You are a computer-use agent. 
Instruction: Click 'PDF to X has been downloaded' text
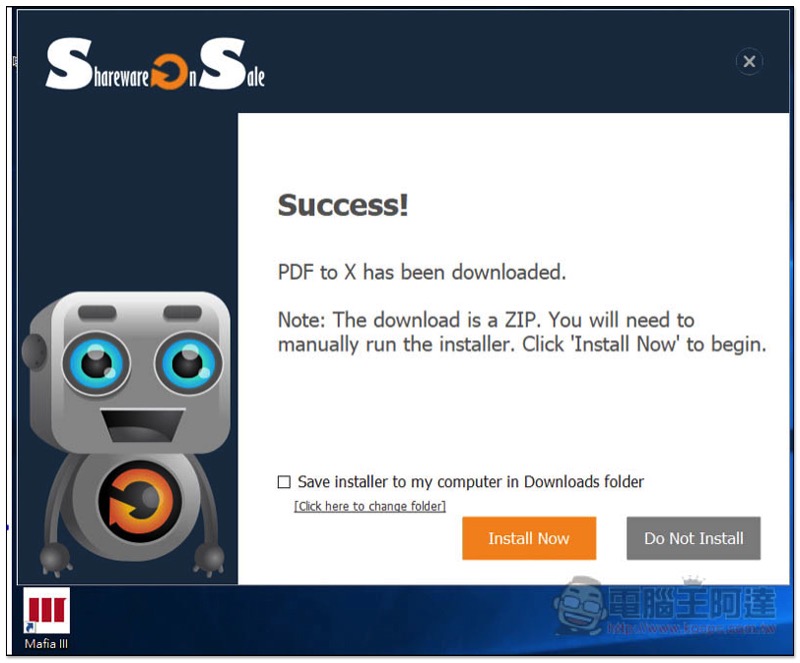[422, 272]
